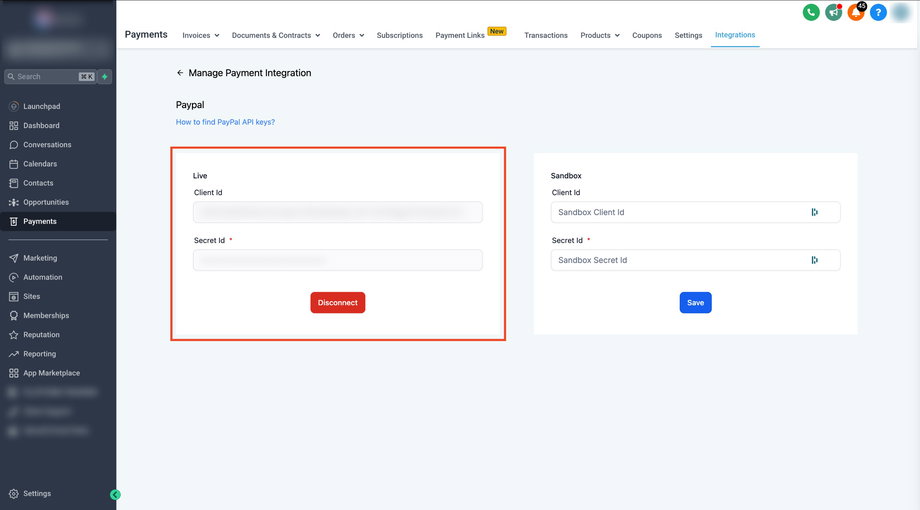Click the blue help question mark icon
920x510 pixels.
pyautogui.click(x=878, y=12)
